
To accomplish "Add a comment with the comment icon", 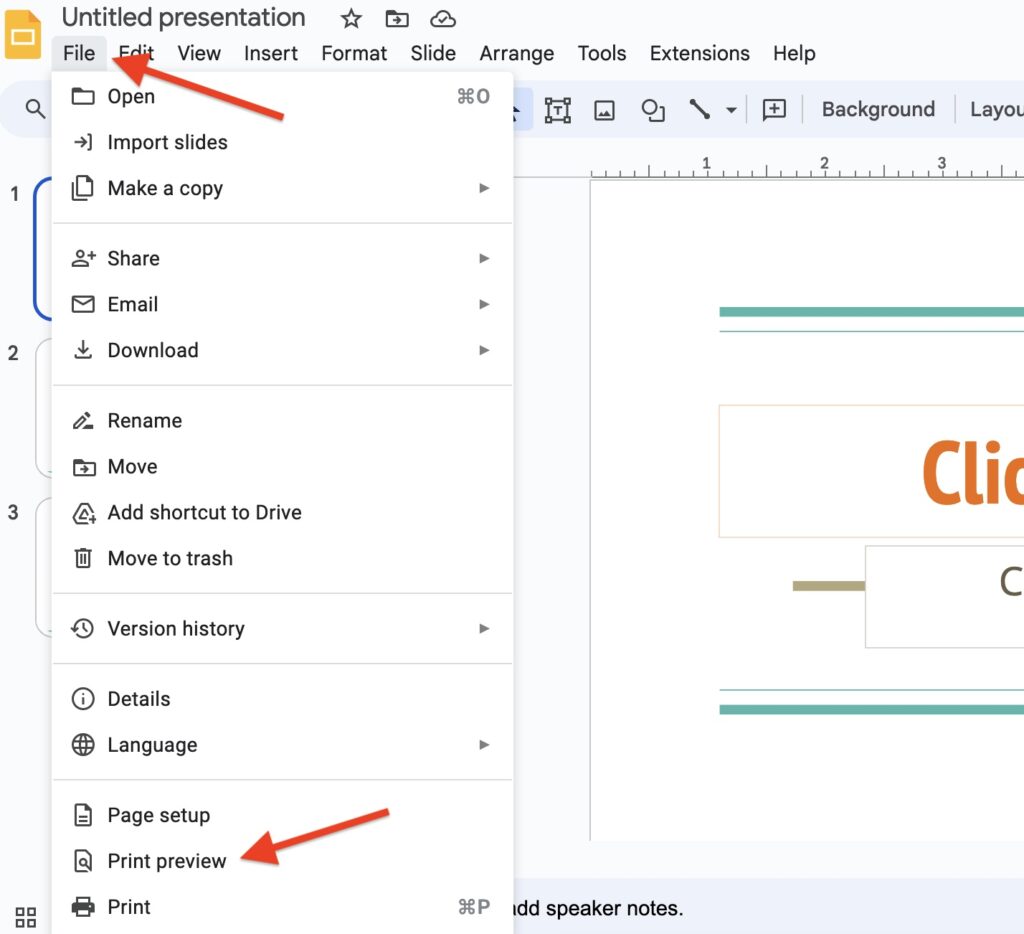I will [x=773, y=110].
